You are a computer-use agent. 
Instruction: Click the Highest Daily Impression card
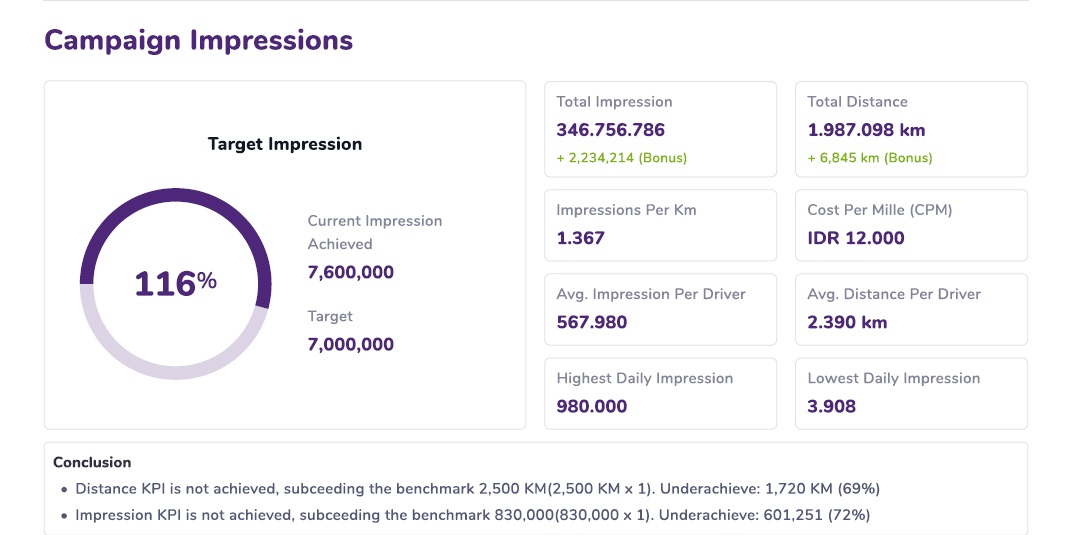pyautogui.click(x=660, y=393)
